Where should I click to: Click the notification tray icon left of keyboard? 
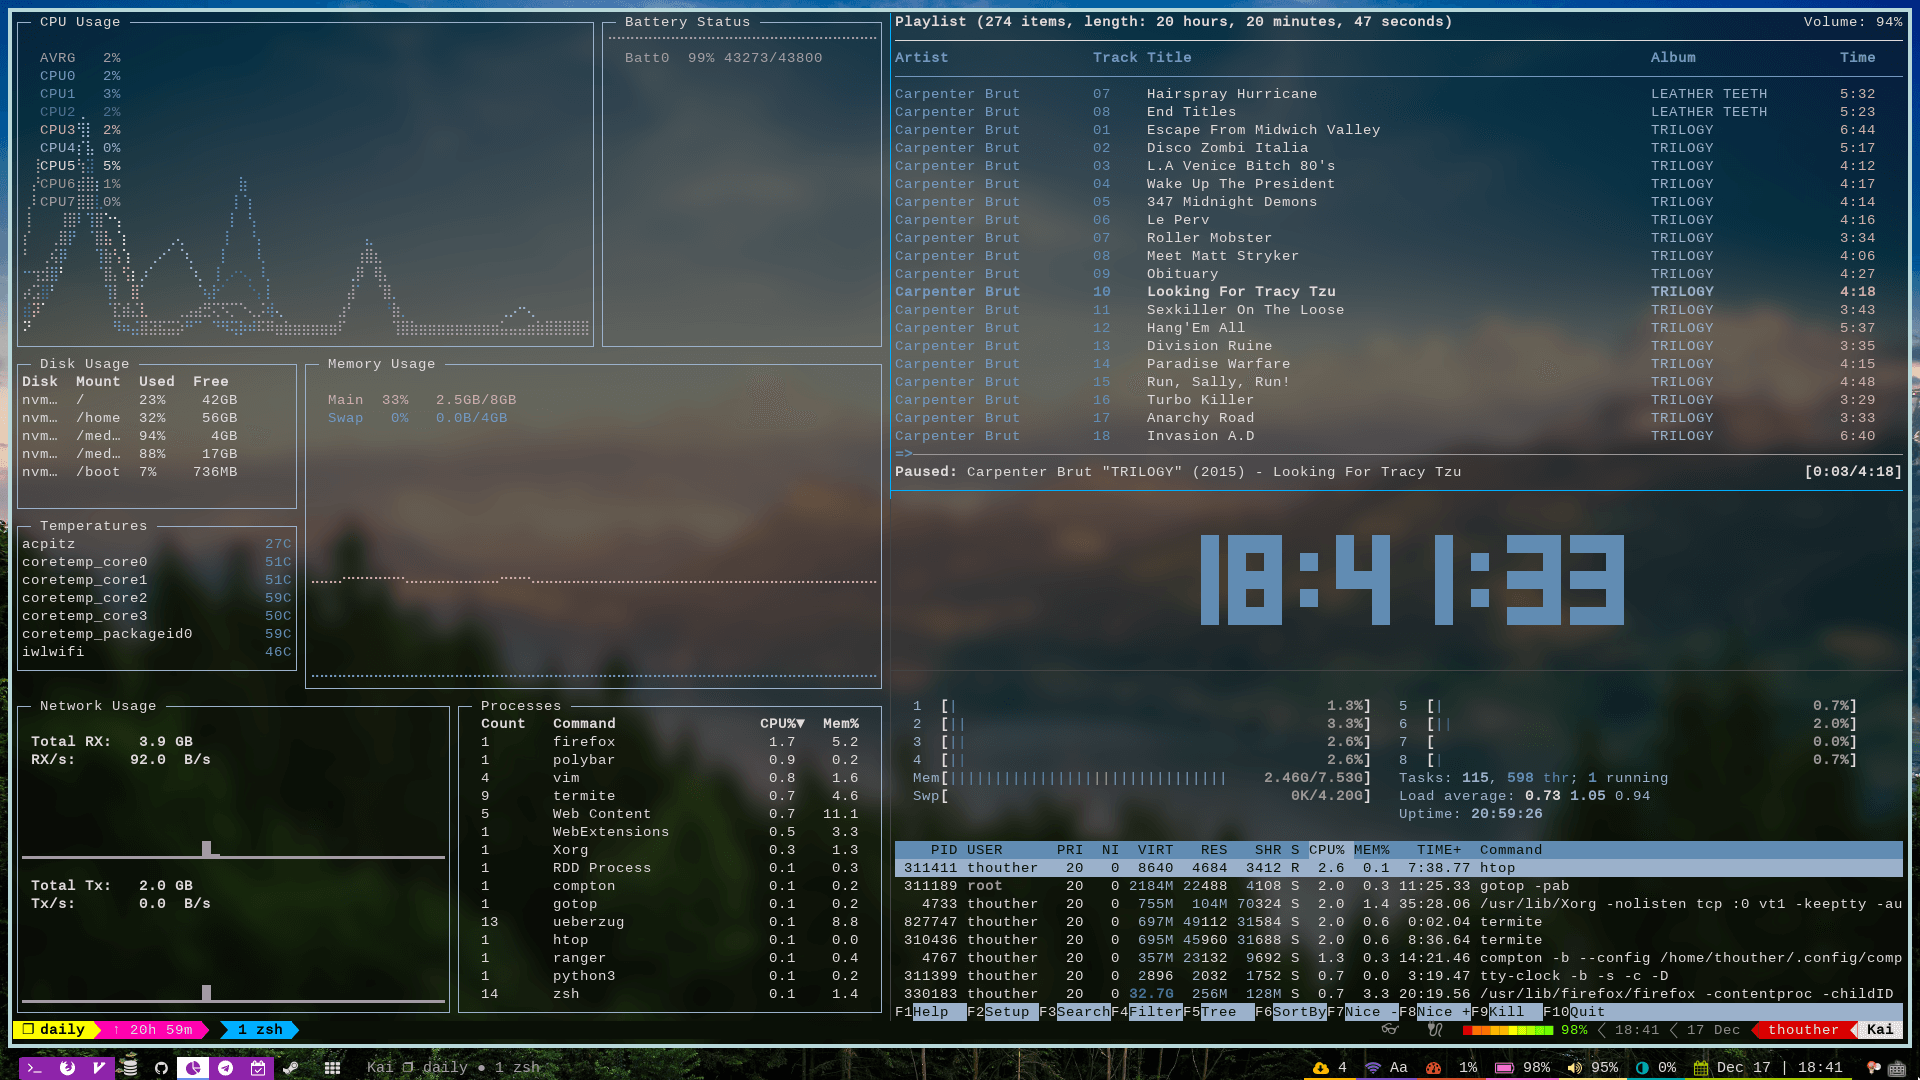coord(1873,1068)
